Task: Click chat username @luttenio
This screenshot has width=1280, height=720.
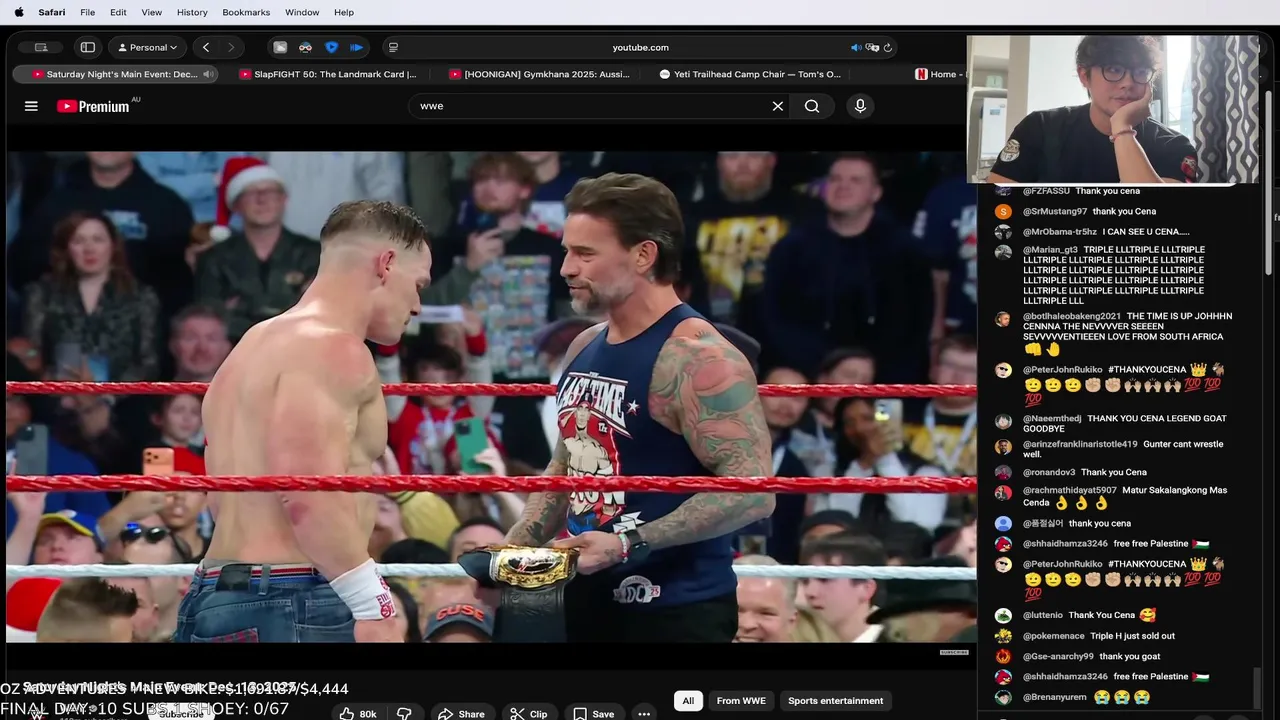Action: [1043, 615]
